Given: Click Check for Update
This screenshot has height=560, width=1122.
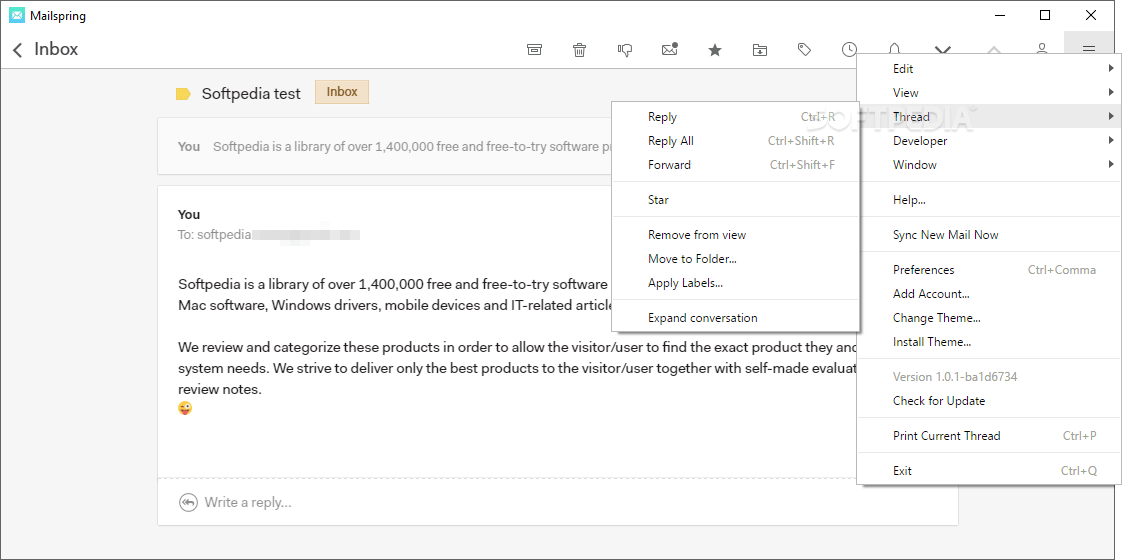Looking at the screenshot, I should 989,401.
